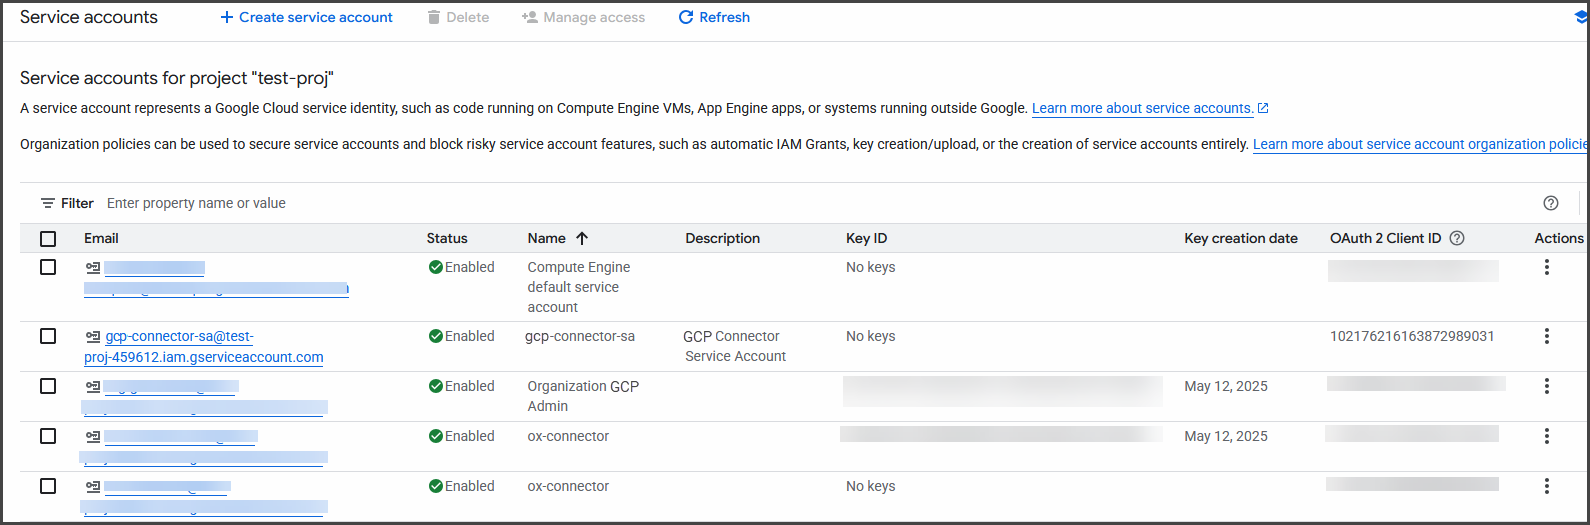Sort table by Key creation date header

point(1240,238)
